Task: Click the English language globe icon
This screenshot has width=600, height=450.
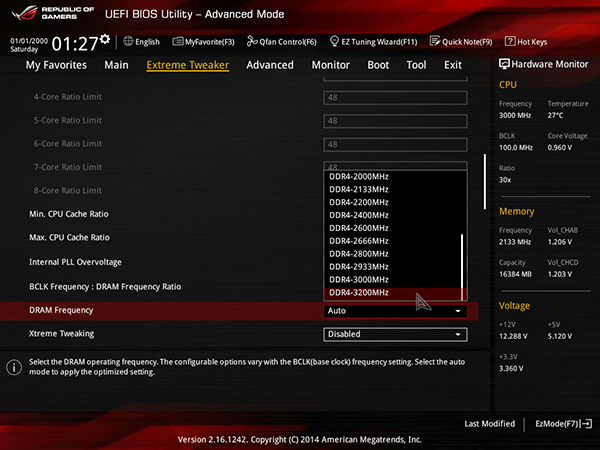Action: pos(128,41)
